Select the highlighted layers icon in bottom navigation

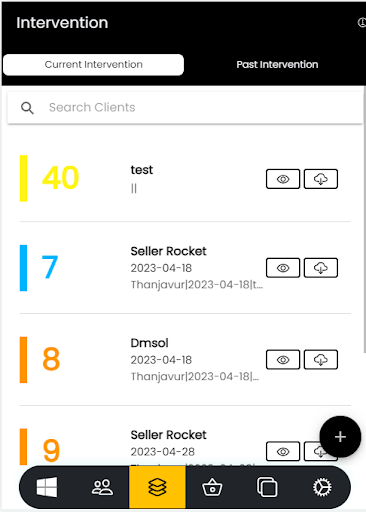pyautogui.click(x=157, y=487)
